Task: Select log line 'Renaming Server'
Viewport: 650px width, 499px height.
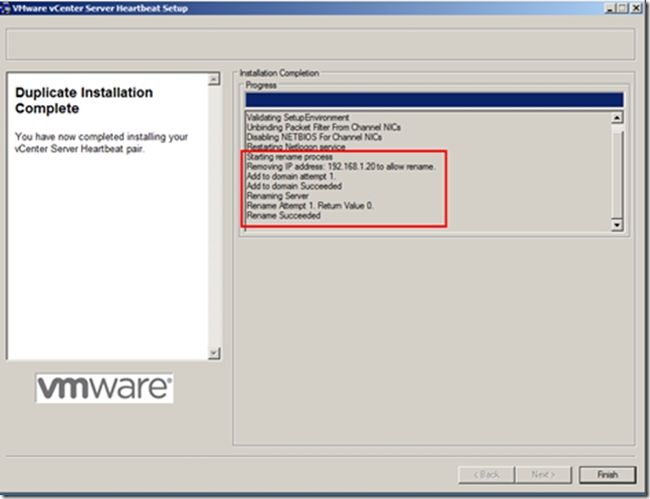Action: click(x=278, y=196)
